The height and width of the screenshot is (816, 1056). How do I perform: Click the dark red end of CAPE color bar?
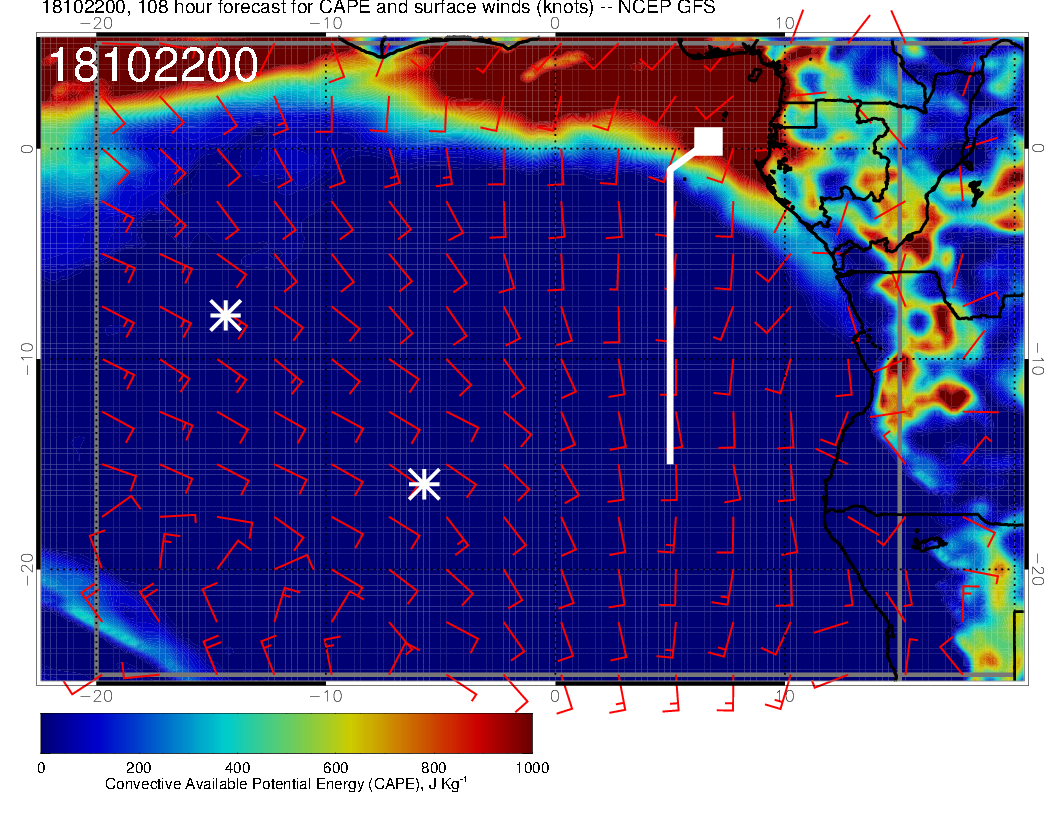tap(523, 733)
